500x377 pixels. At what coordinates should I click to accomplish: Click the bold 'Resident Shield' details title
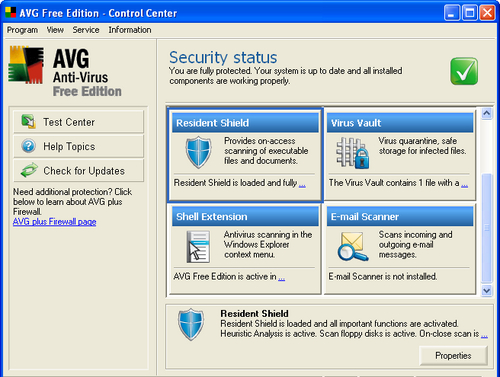[x=254, y=314]
